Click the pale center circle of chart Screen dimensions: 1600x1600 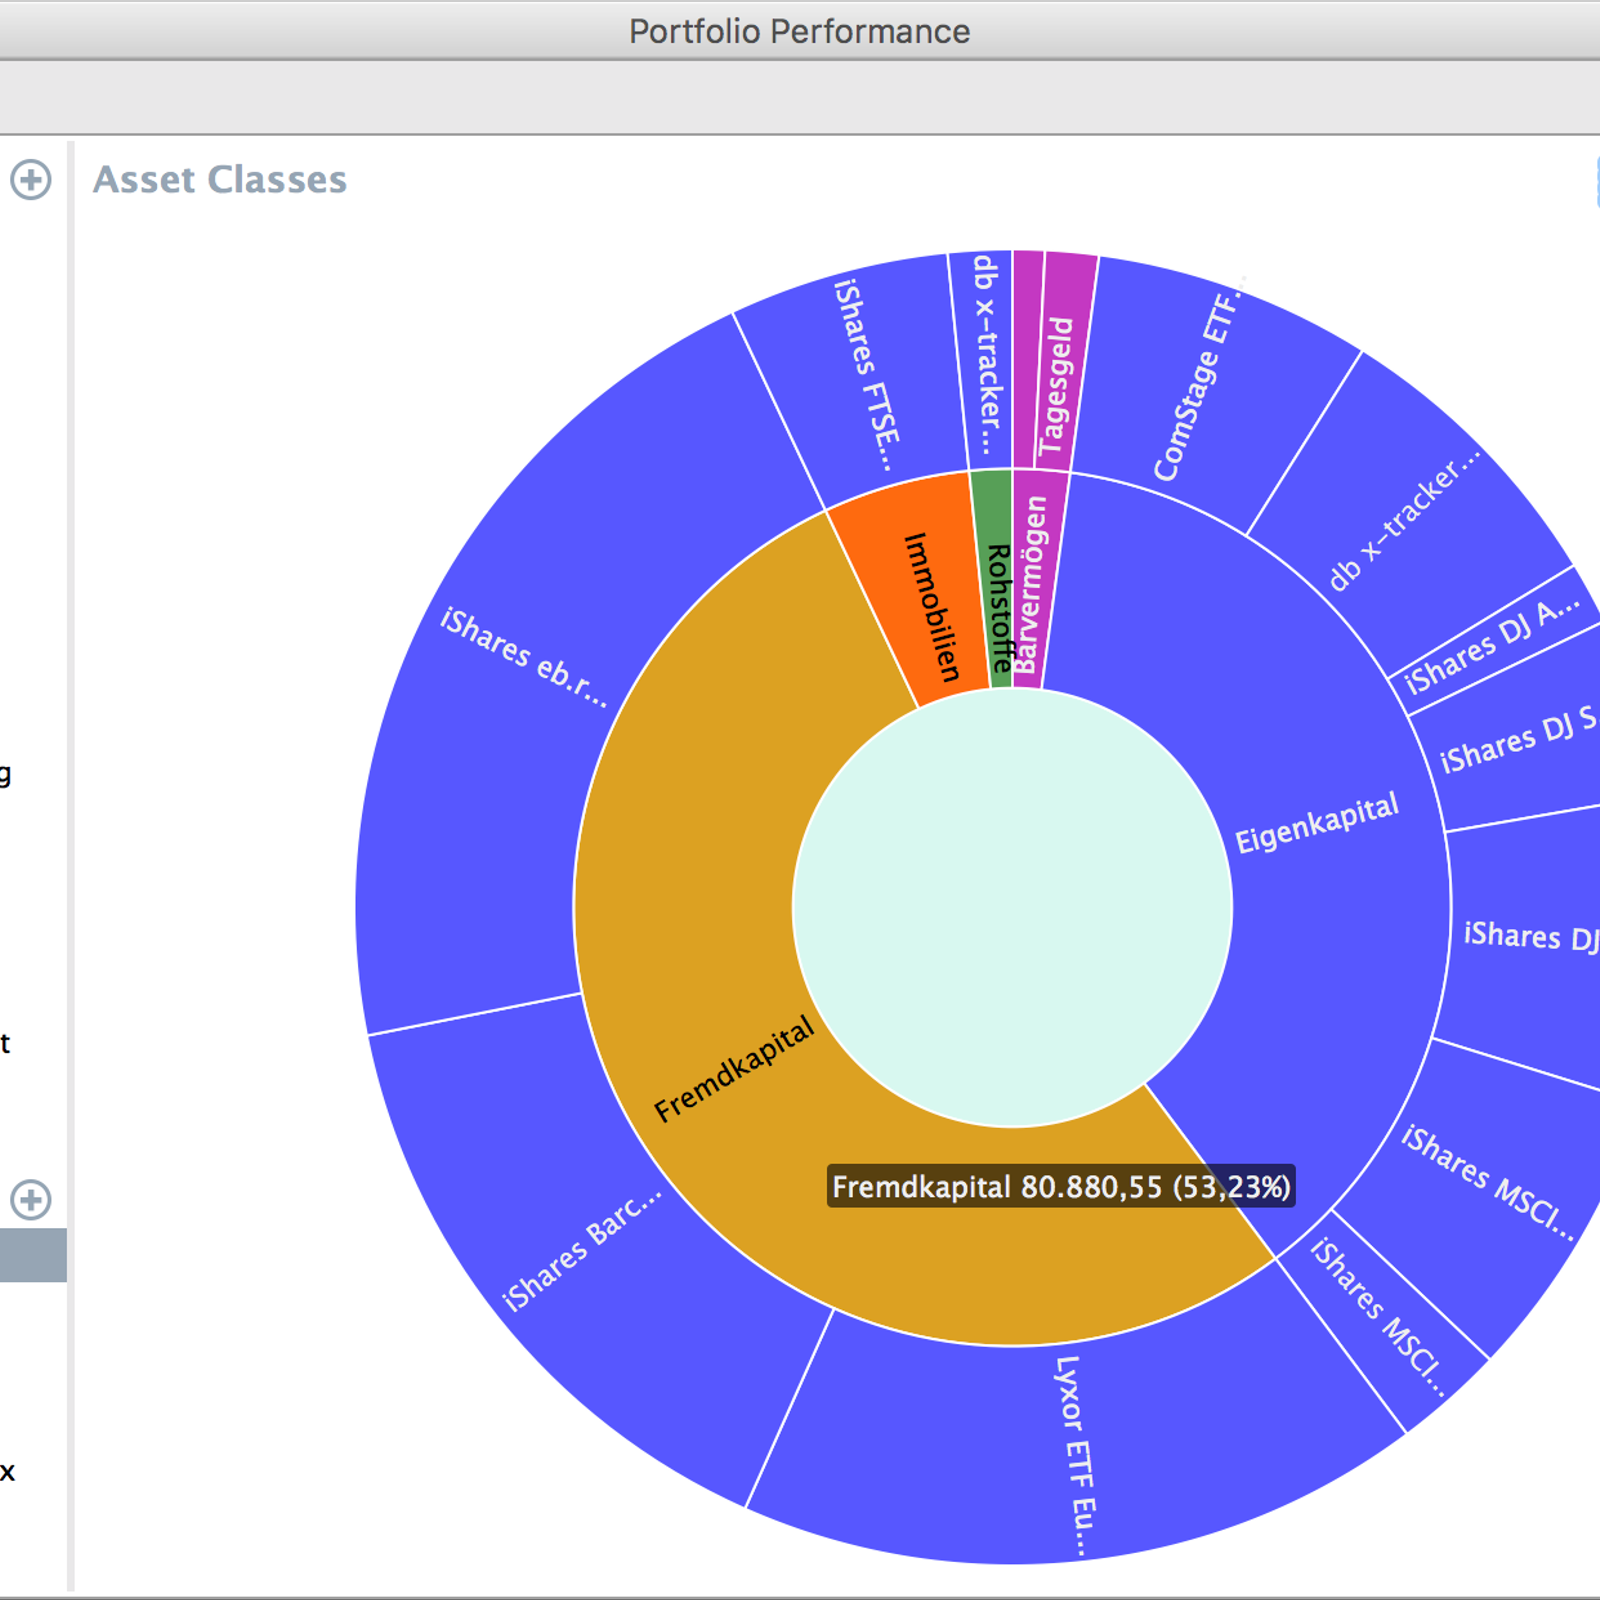pos(1012,908)
